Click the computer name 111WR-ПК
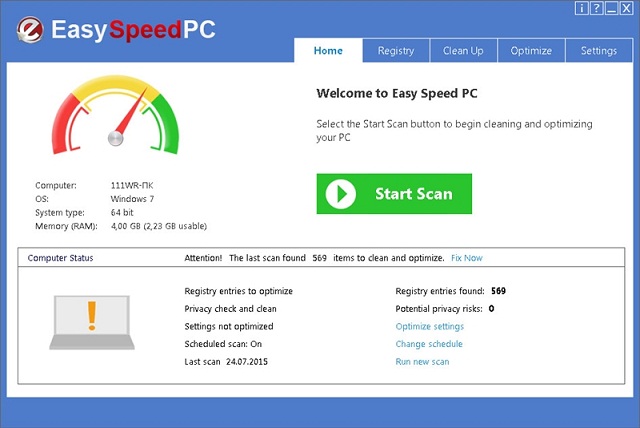The width and height of the screenshot is (640, 428). pyautogui.click(x=132, y=185)
